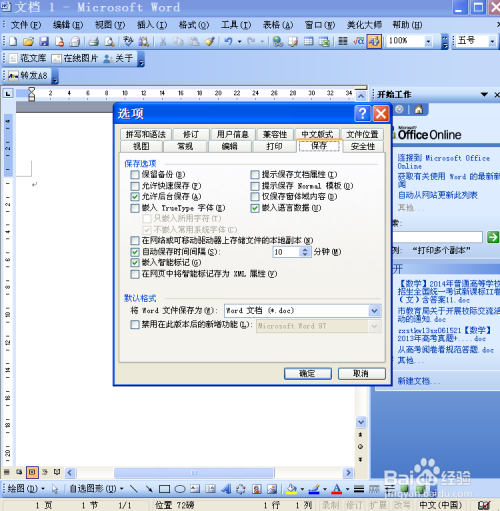Switch to the 安全性 tab
This screenshot has height=511, width=500.
coord(363,146)
